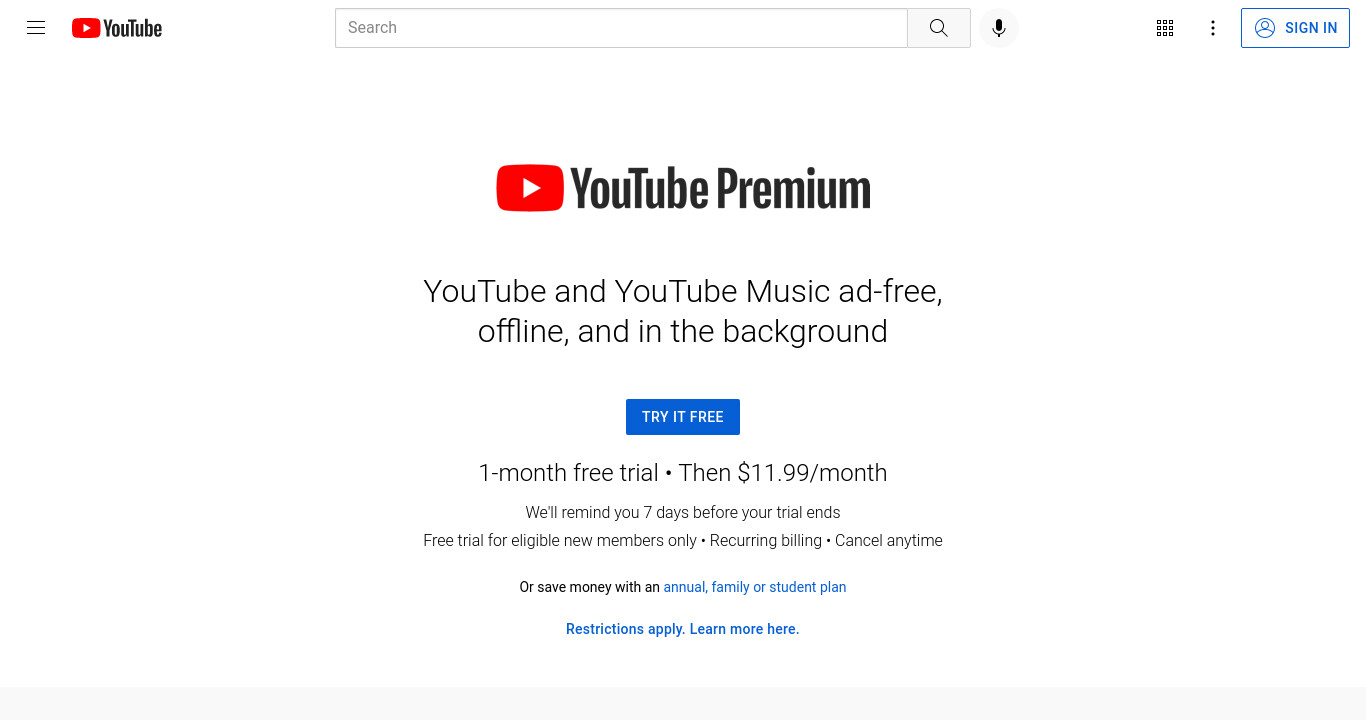Open the three-dot settings menu
Screen dimensions: 1366x720
click(1212, 28)
